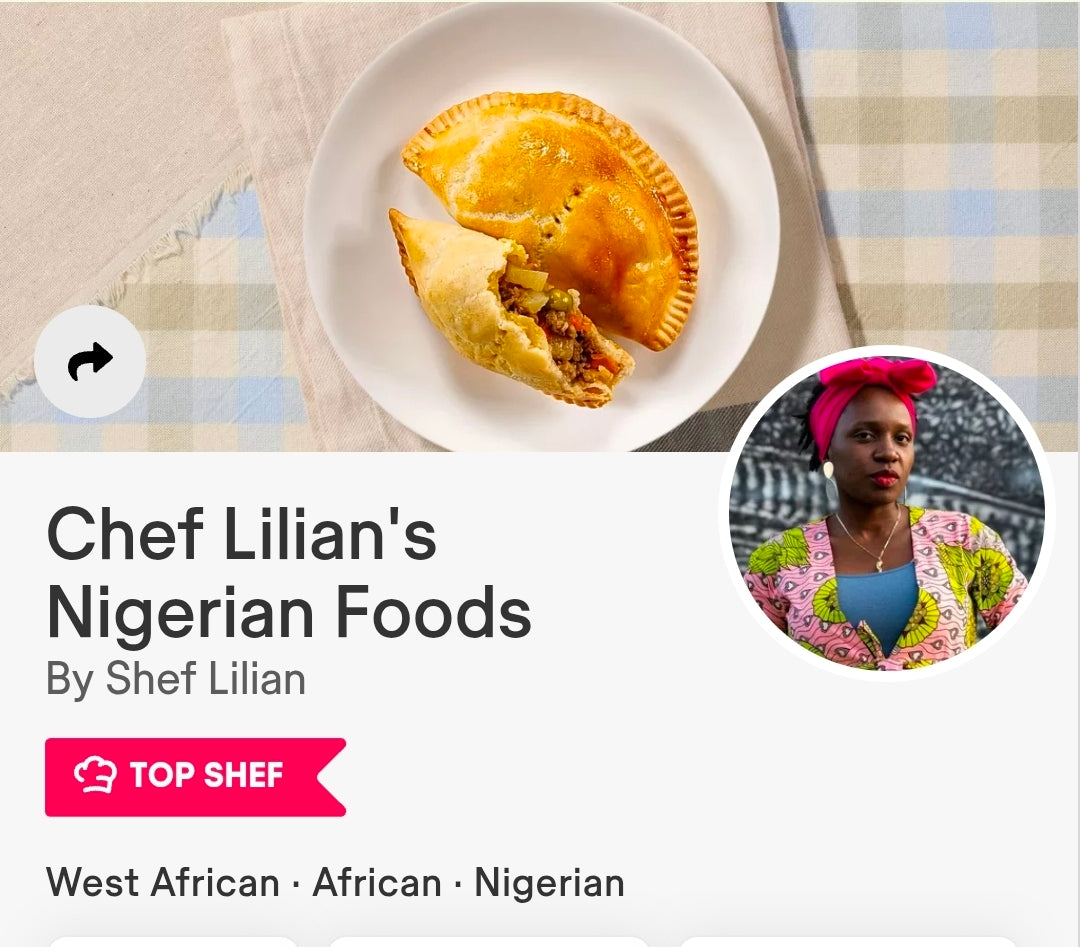This screenshot has height=947, width=1080.
Task: Open the bottom-right info card
Action: tap(849, 941)
